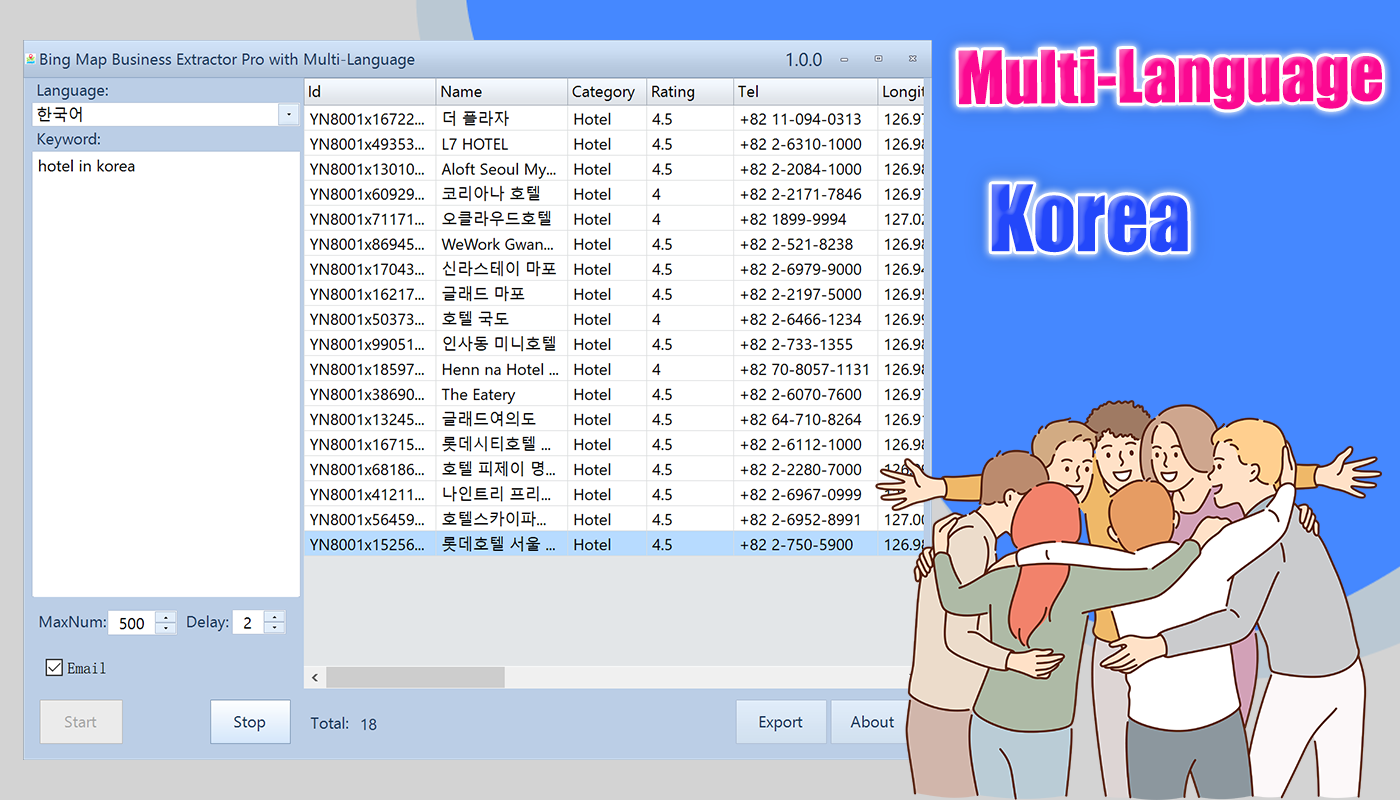The height and width of the screenshot is (800, 1400).
Task: Click into the Keyword text area
Action: point(166,374)
